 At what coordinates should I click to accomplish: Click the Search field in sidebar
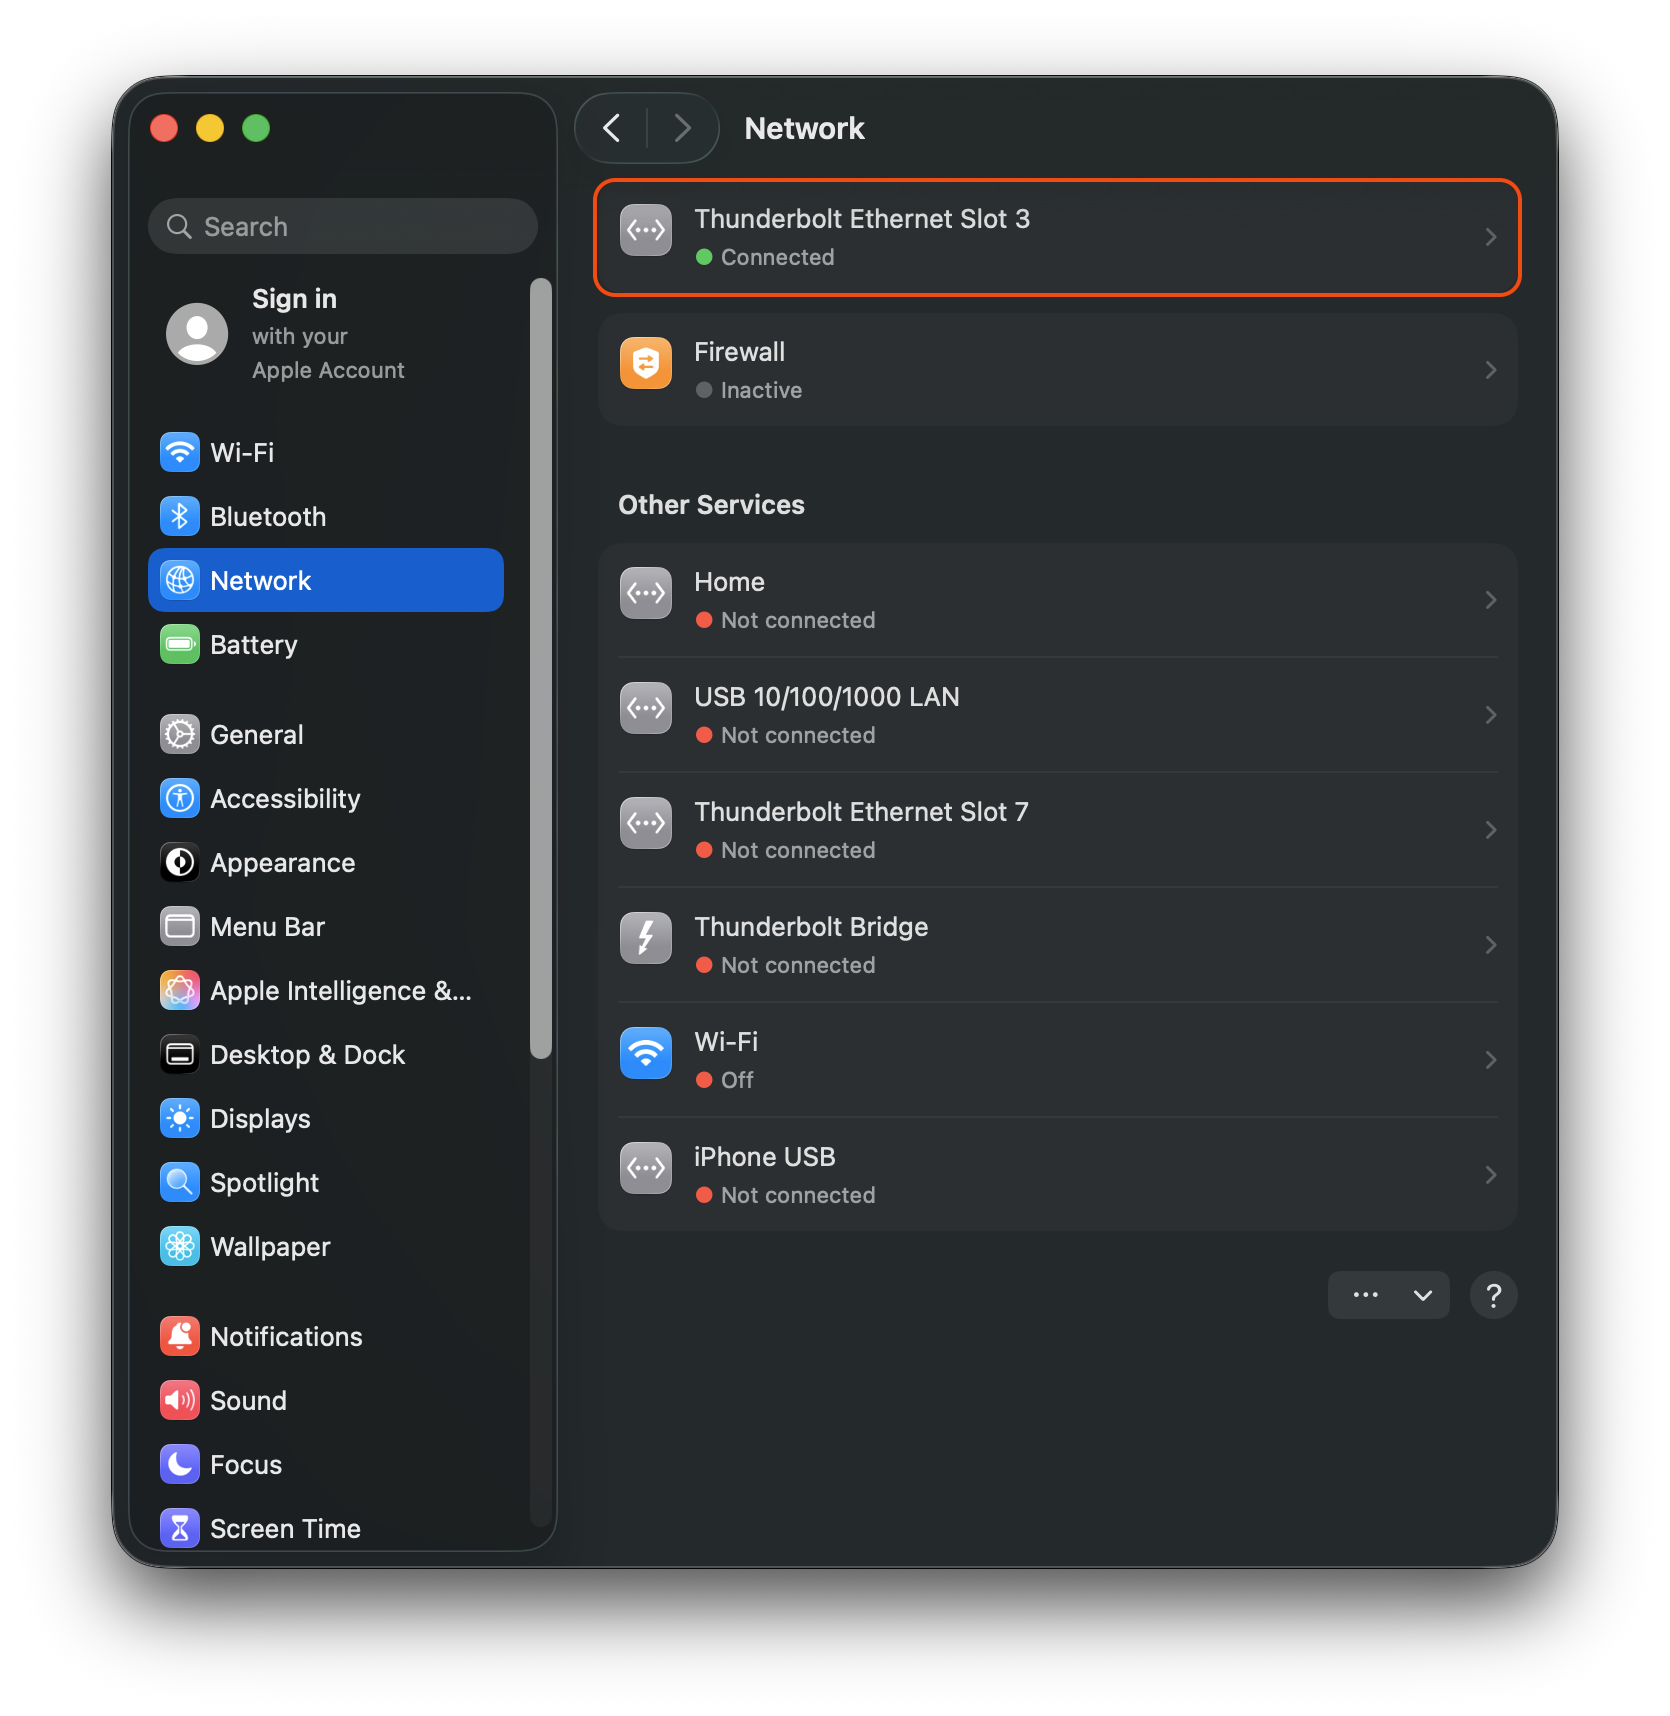[x=343, y=227]
